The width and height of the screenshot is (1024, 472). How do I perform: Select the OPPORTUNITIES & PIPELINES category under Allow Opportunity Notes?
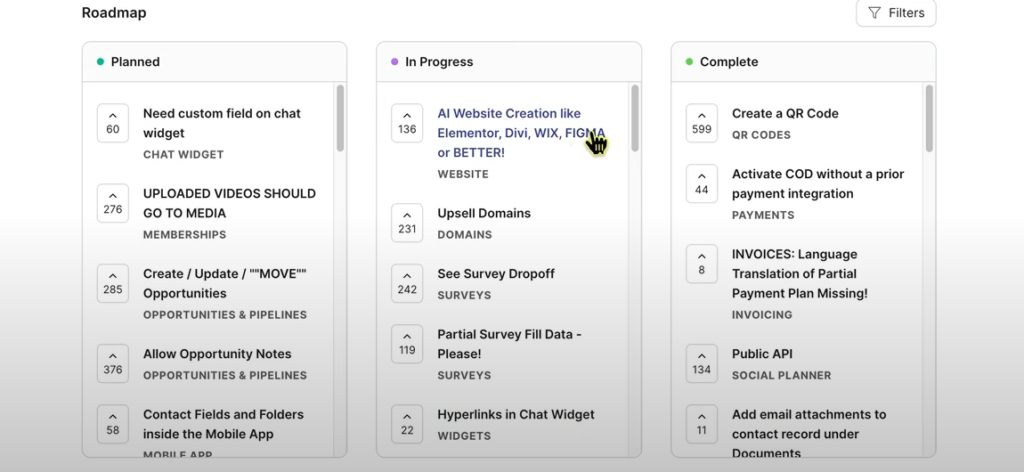point(225,375)
